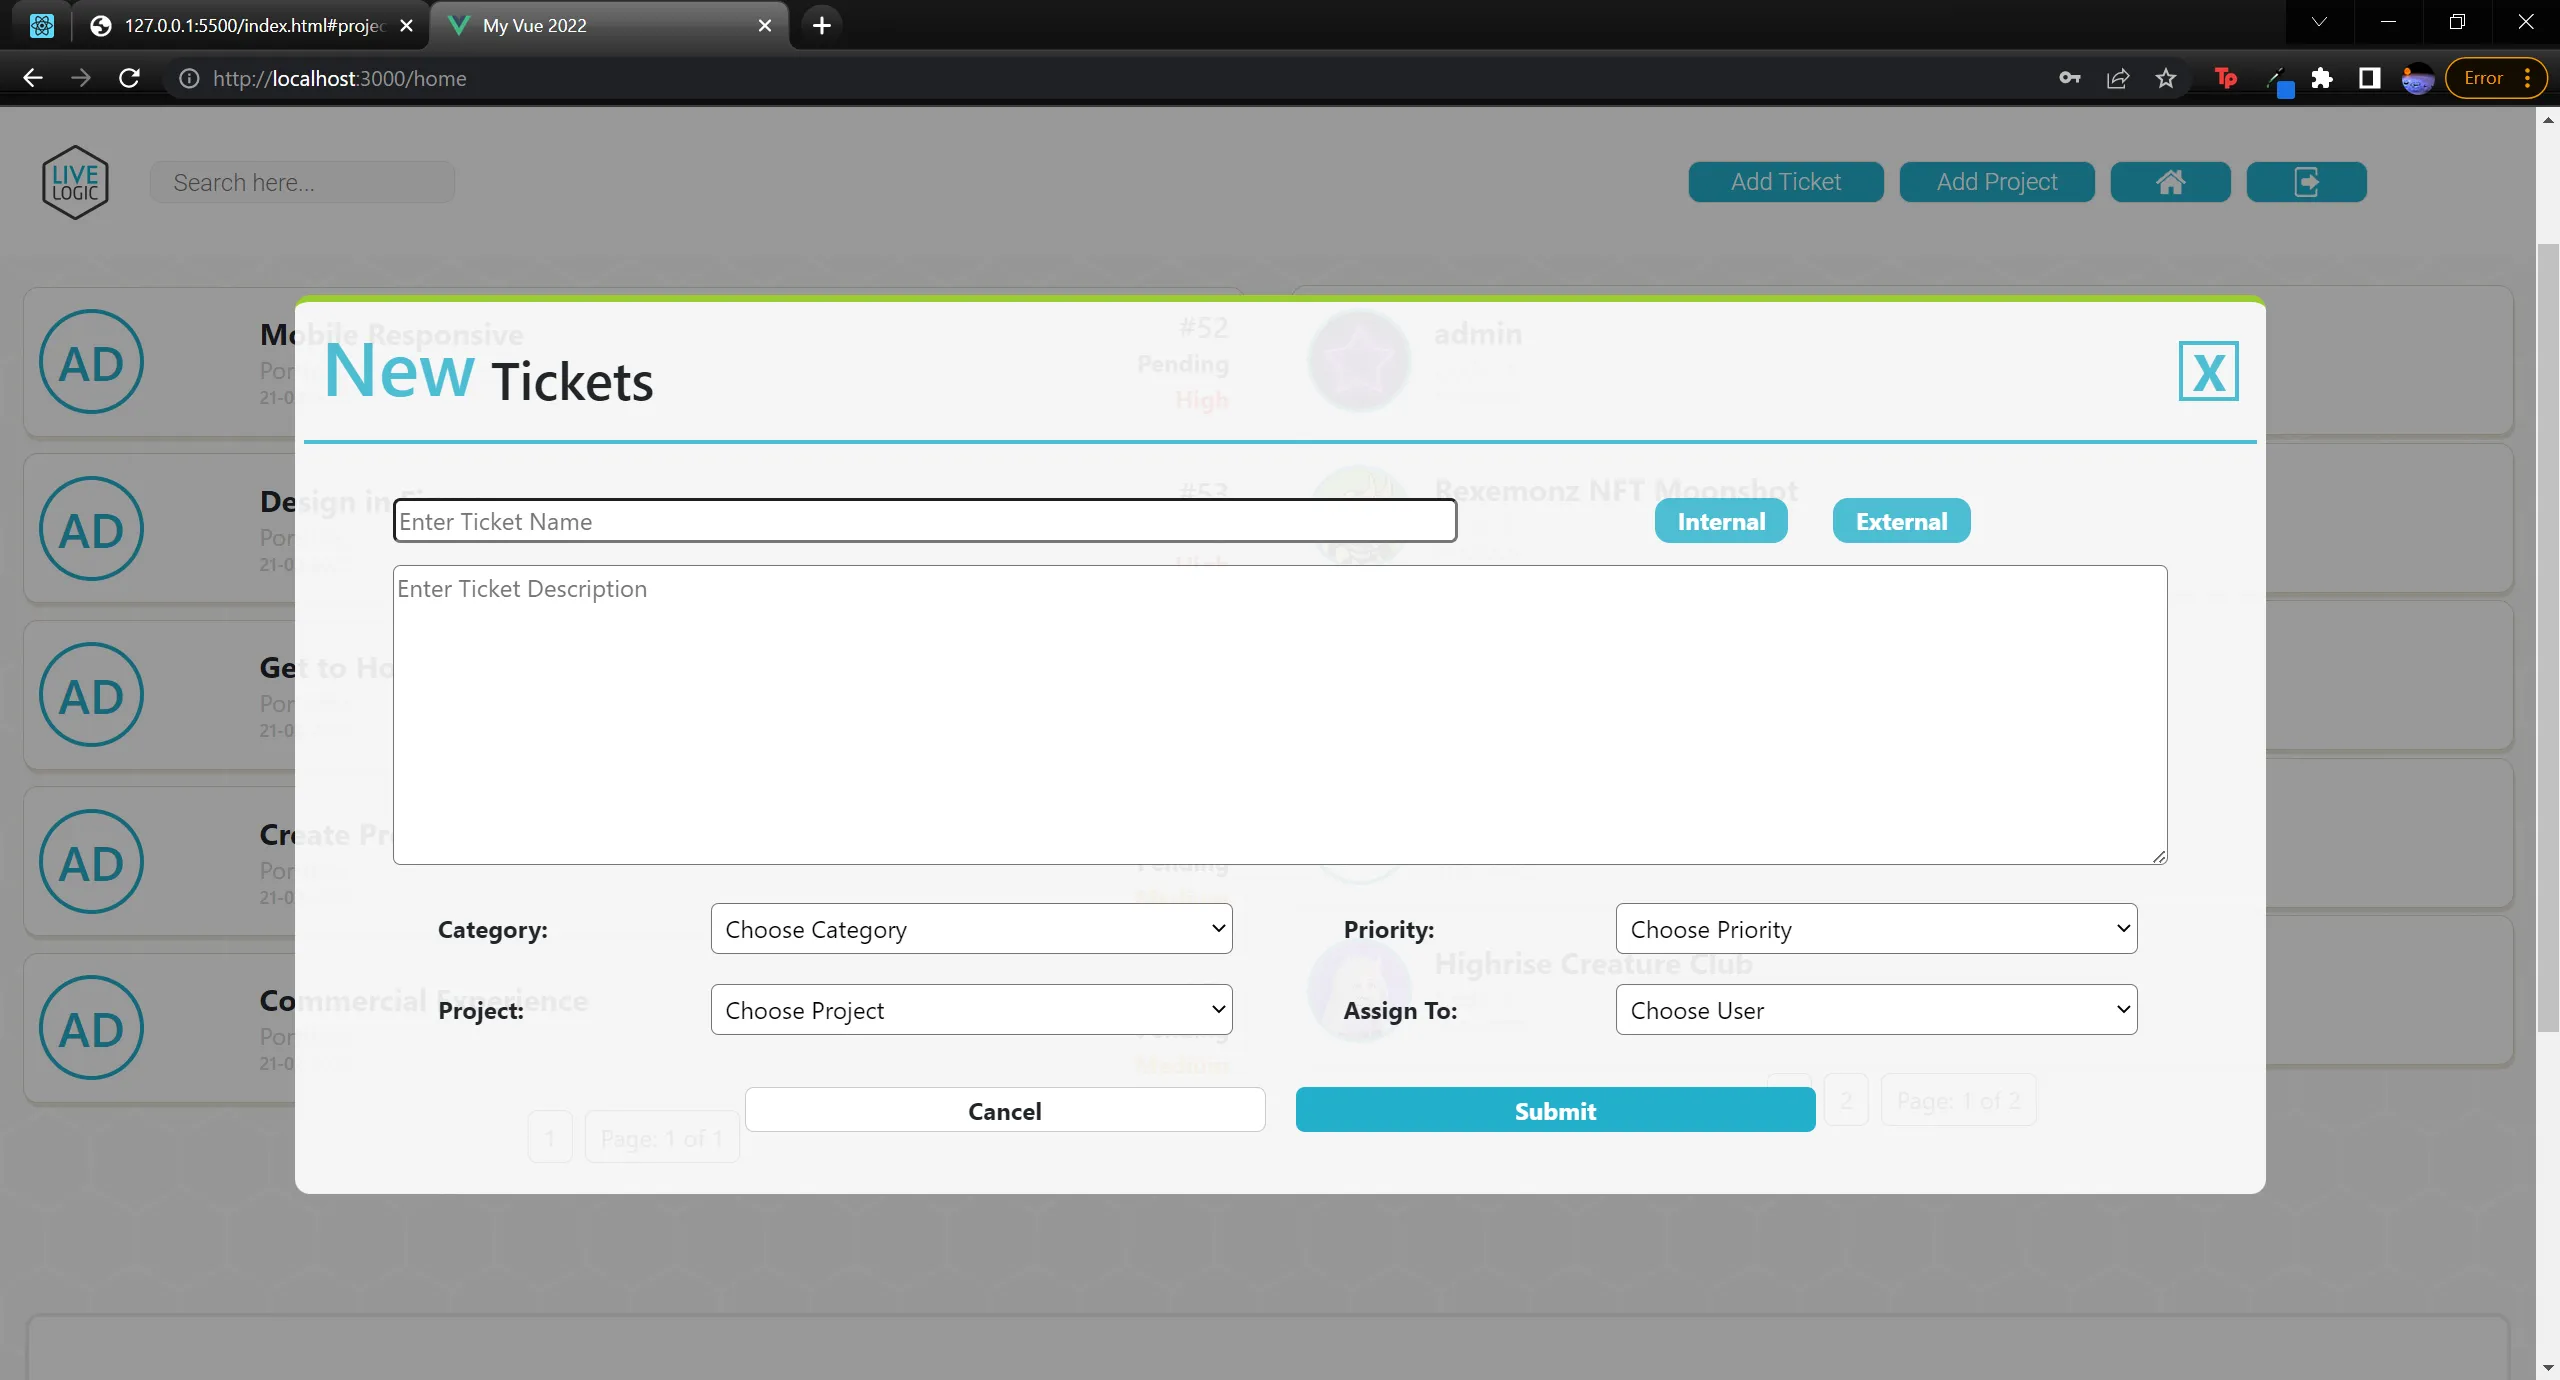2560x1380 pixels.
Task: Open the Choose Category dropdown
Action: [970, 928]
